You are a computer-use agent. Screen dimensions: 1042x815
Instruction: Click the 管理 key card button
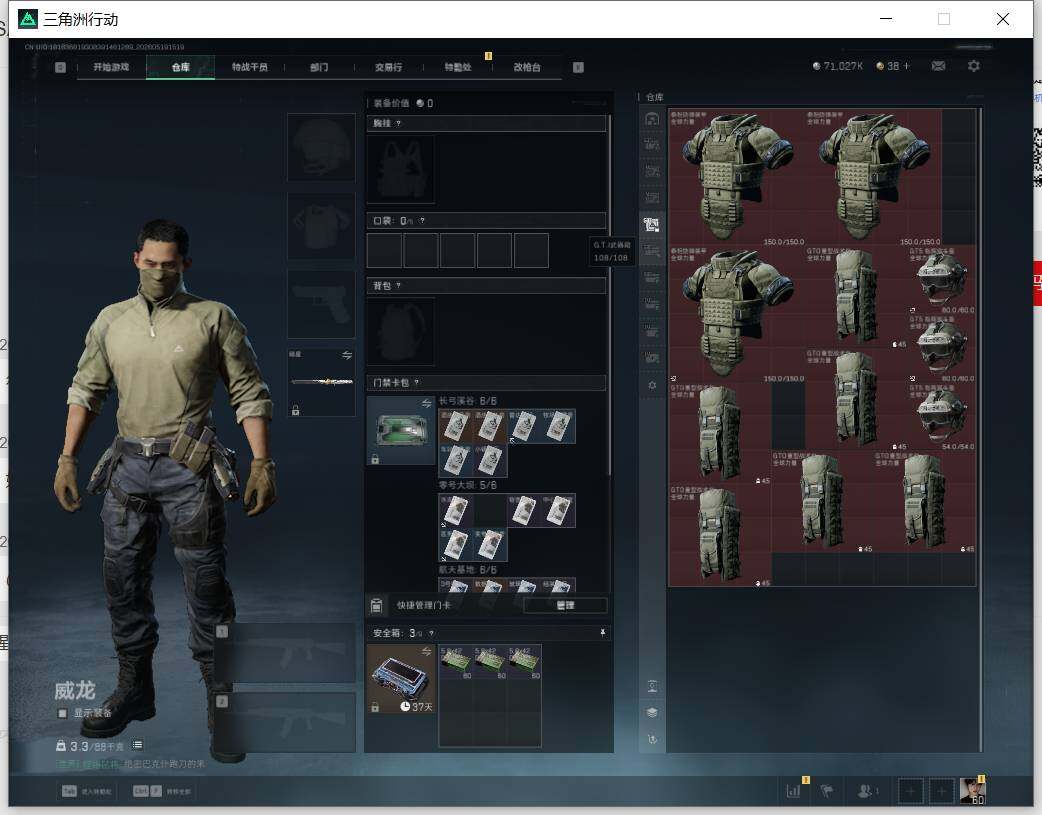click(x=565, y=606)
